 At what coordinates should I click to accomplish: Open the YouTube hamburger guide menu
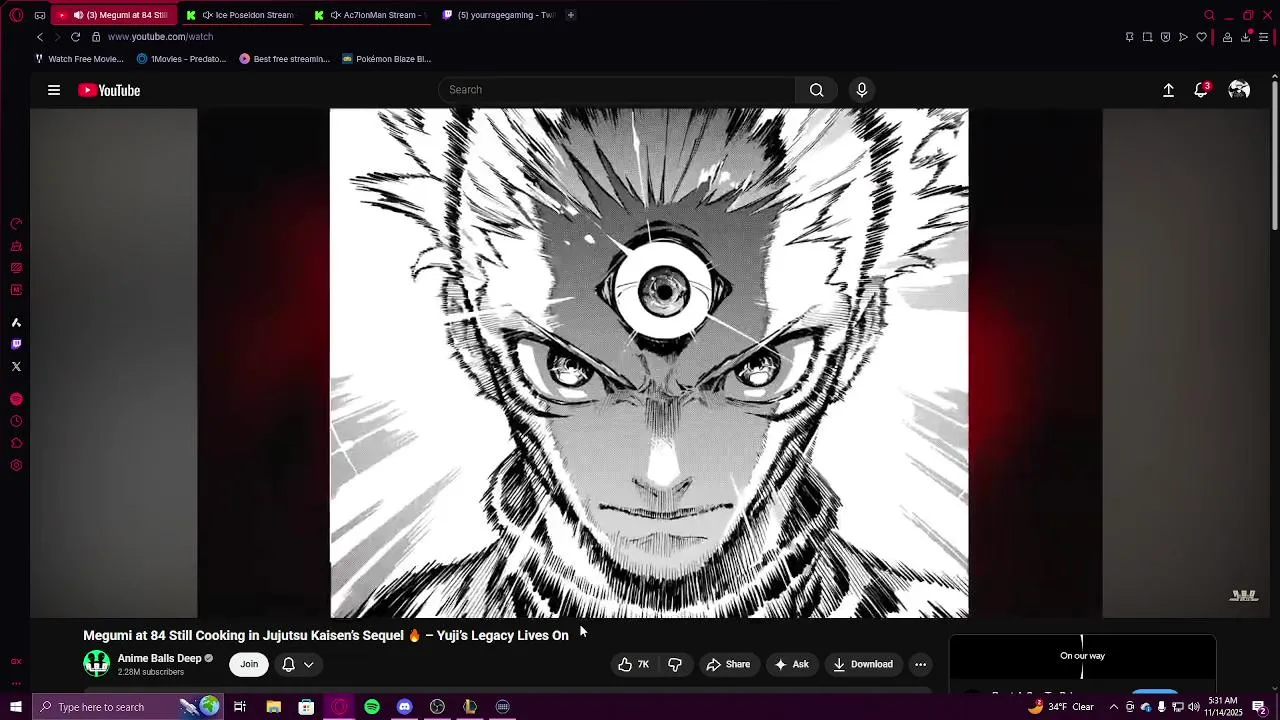coord(54,90)
